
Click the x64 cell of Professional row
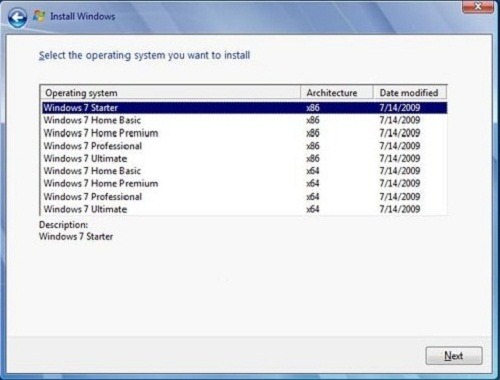(x=313, y=197)
